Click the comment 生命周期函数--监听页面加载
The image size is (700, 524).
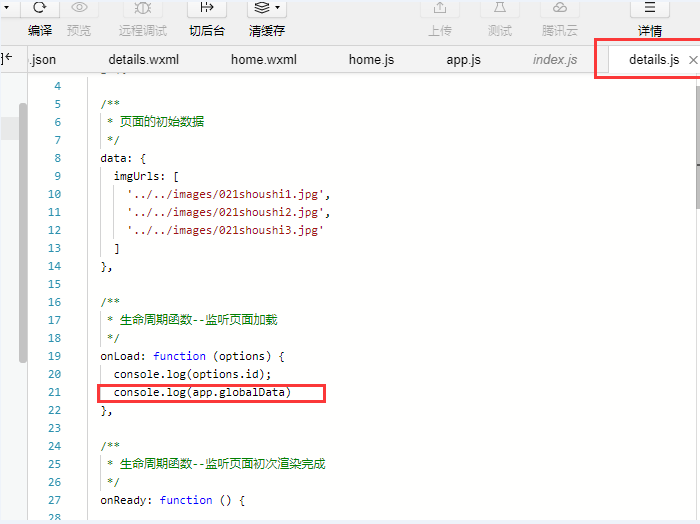199,320
